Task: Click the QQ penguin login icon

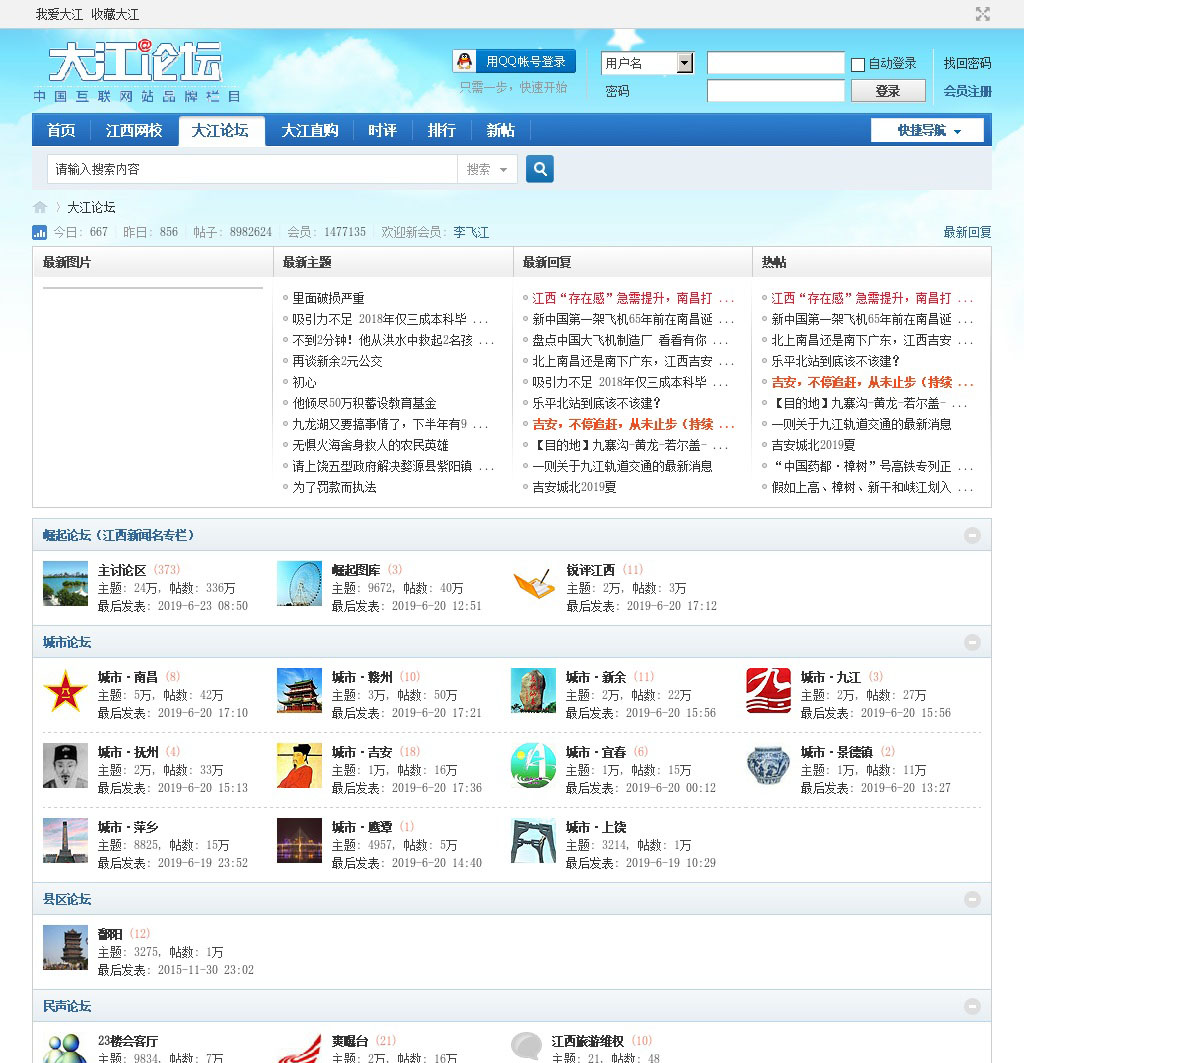Action: coord(464,62)
